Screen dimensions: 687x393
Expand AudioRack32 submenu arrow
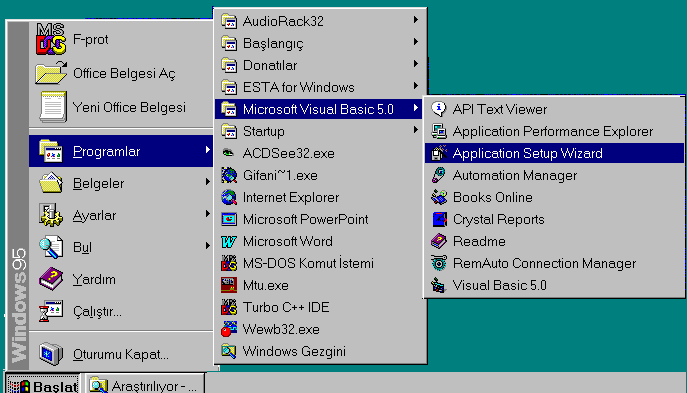(x=415, y=20)
